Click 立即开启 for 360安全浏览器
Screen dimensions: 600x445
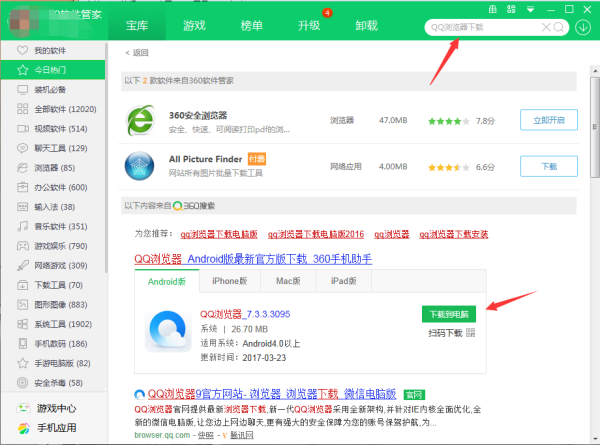[x=549, y=121]
